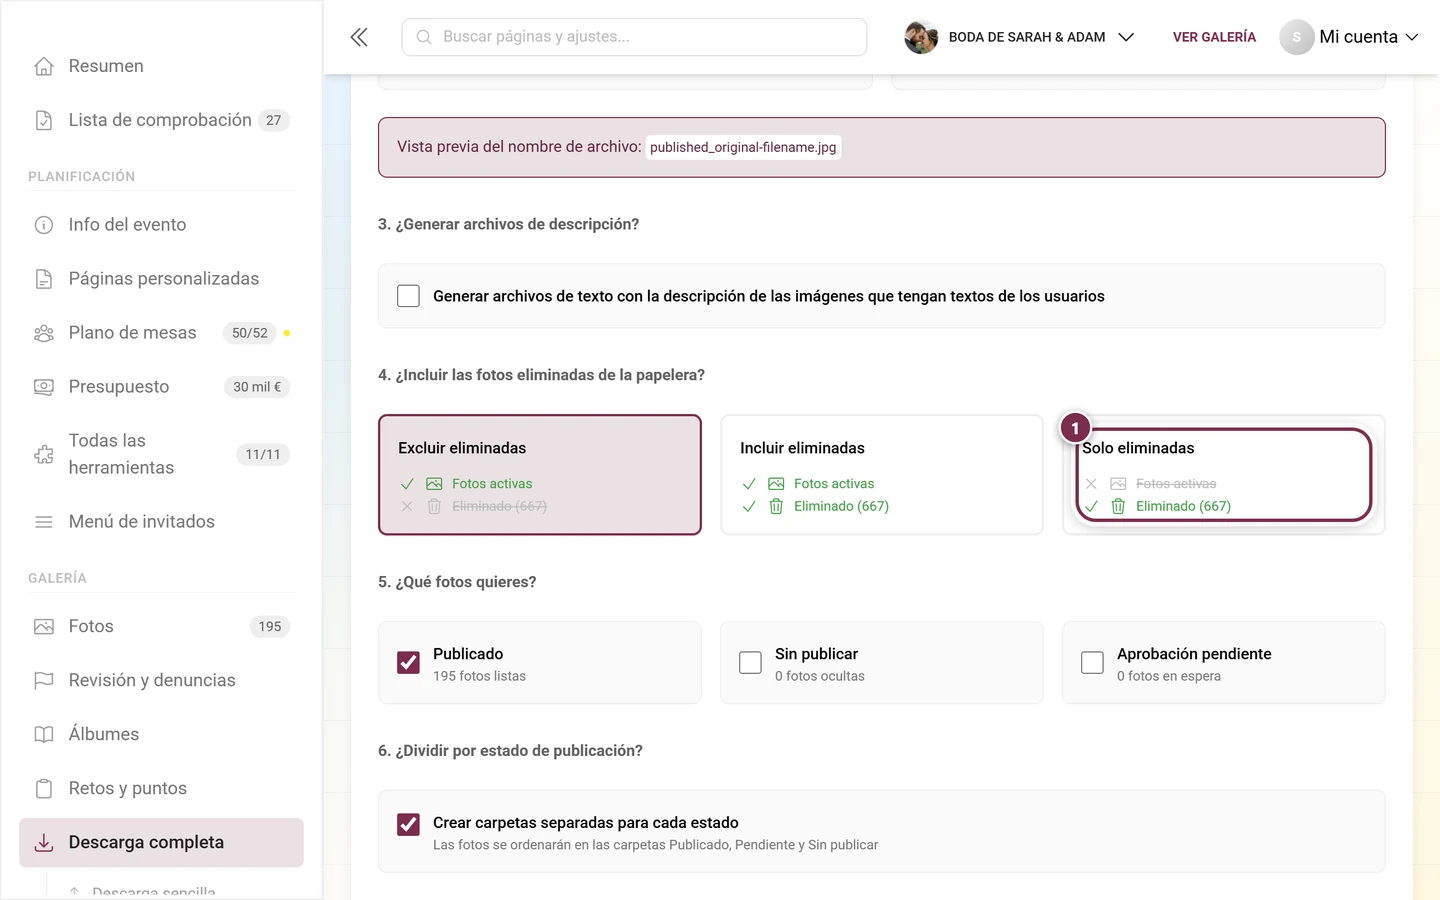
Task: Enable generating description text files checkbox
Action: point(408,296)
